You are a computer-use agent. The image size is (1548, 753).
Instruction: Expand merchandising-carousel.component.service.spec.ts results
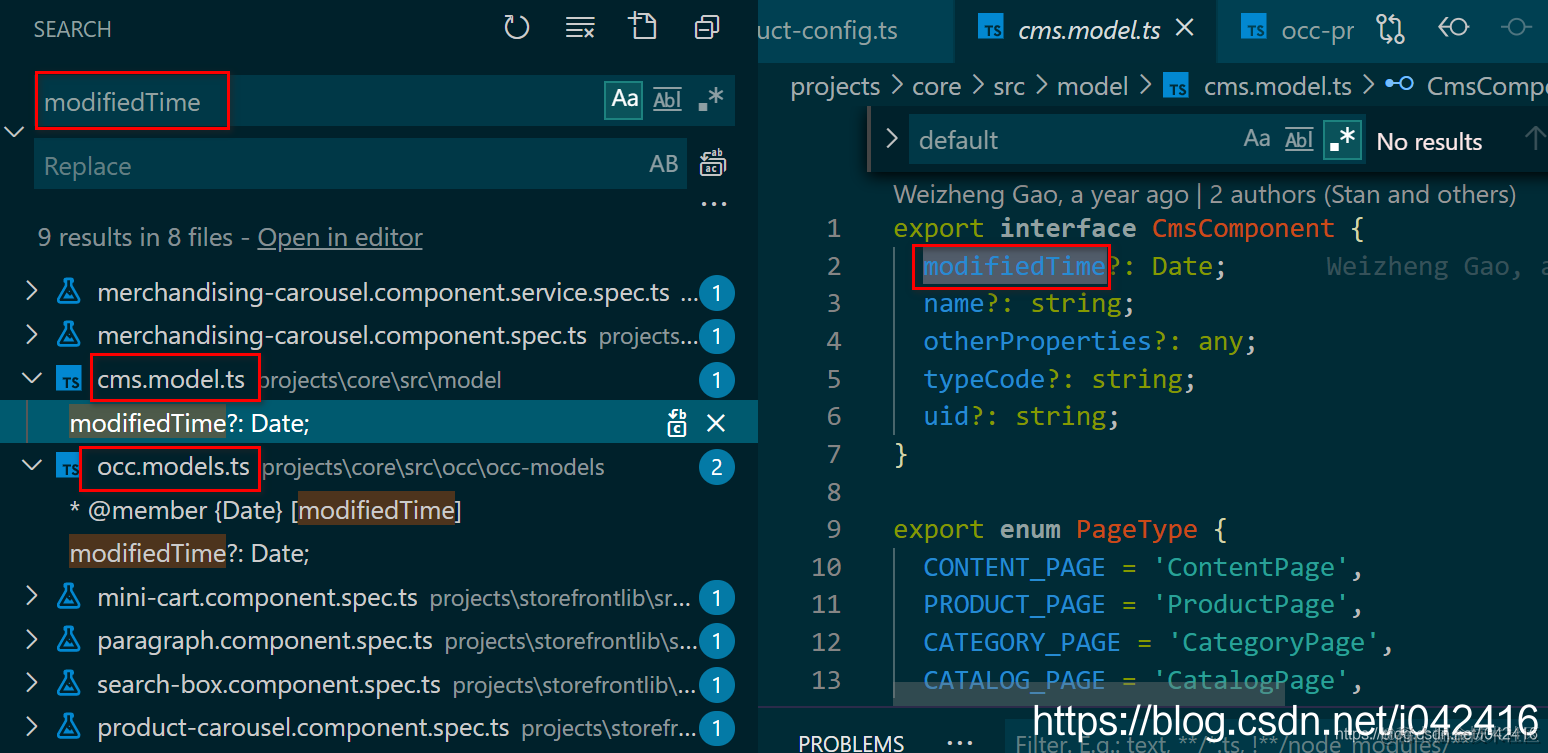point(32,292)
